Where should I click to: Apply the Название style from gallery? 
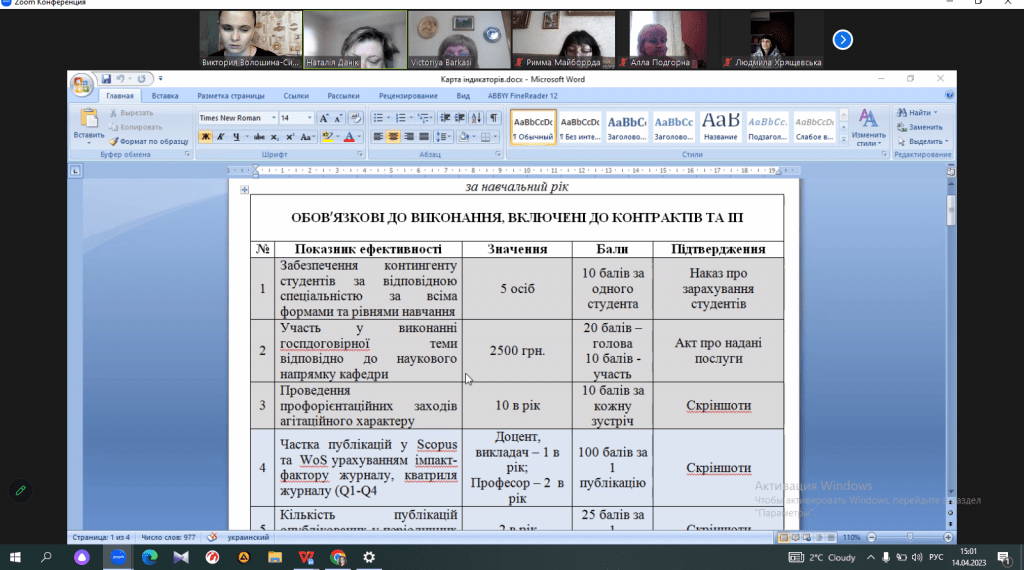[720, 125]
